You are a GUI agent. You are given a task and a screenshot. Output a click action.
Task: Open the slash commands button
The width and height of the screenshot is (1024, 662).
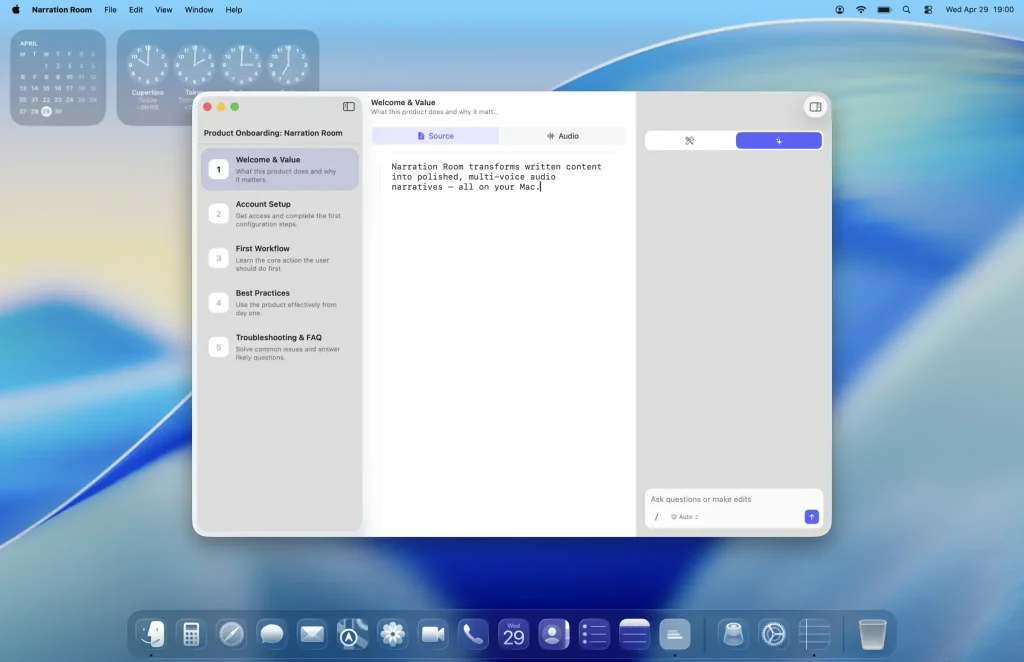click(x=656, y=516)
